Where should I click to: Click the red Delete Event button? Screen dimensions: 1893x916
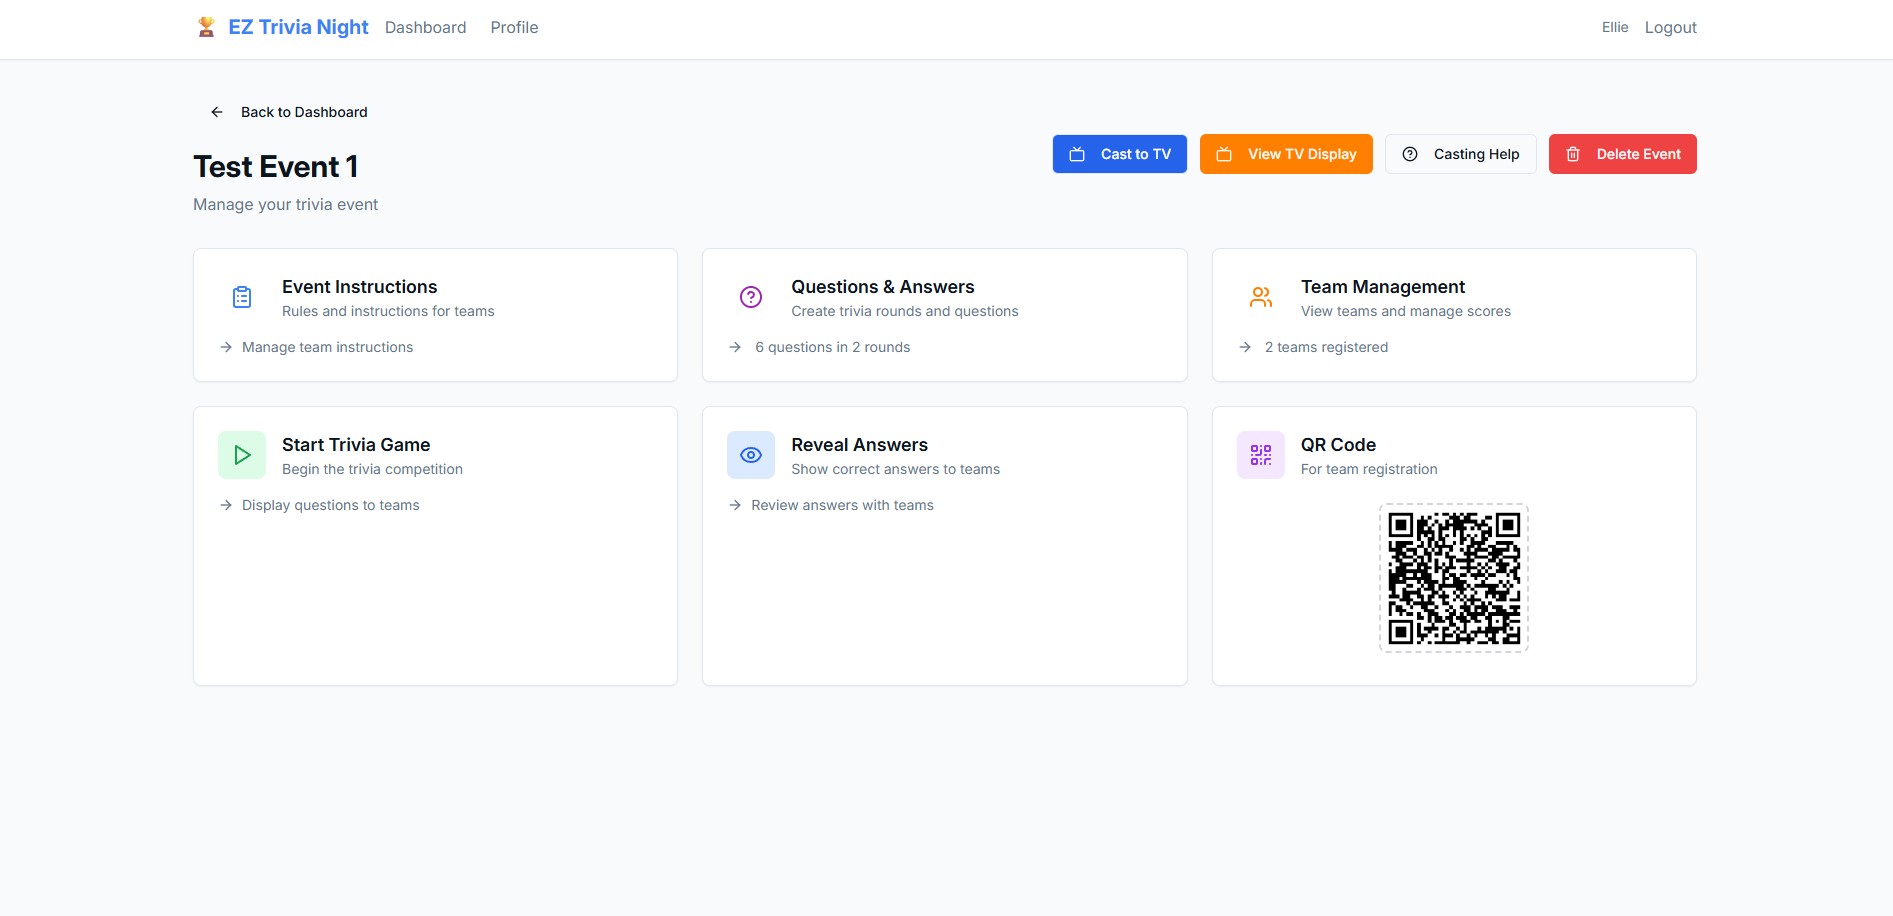[x=1622, y=154]
